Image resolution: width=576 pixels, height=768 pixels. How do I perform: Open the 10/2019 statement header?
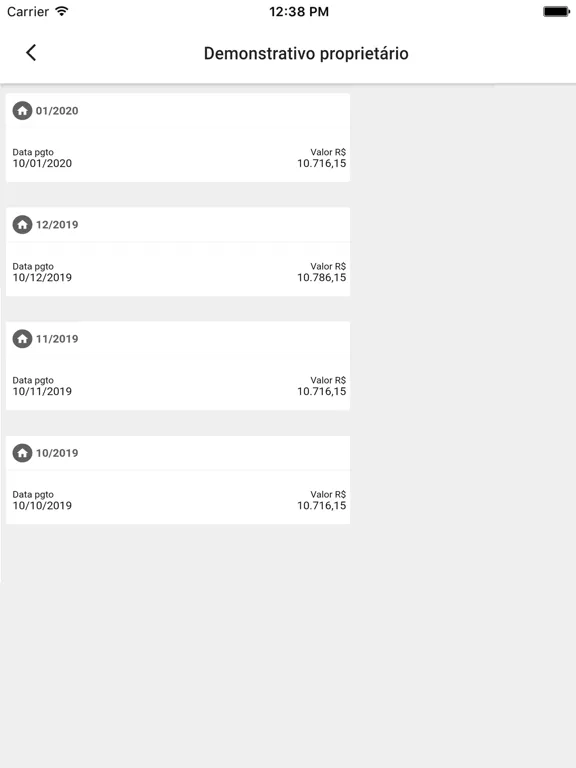coord(178,453)
